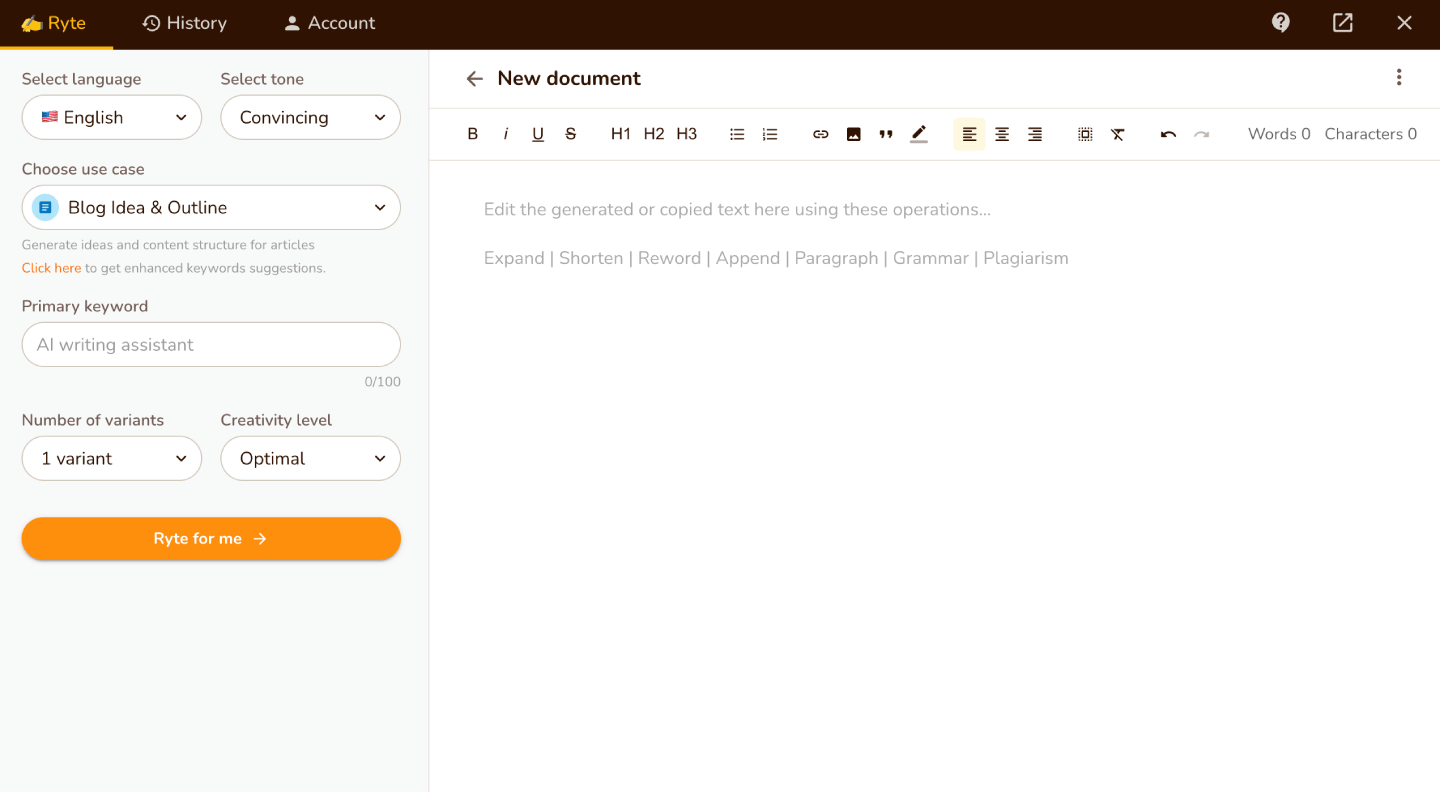Screen dimensions: 1440x792
Task: Open the Select language dropdown
Action: coord(112,117)
